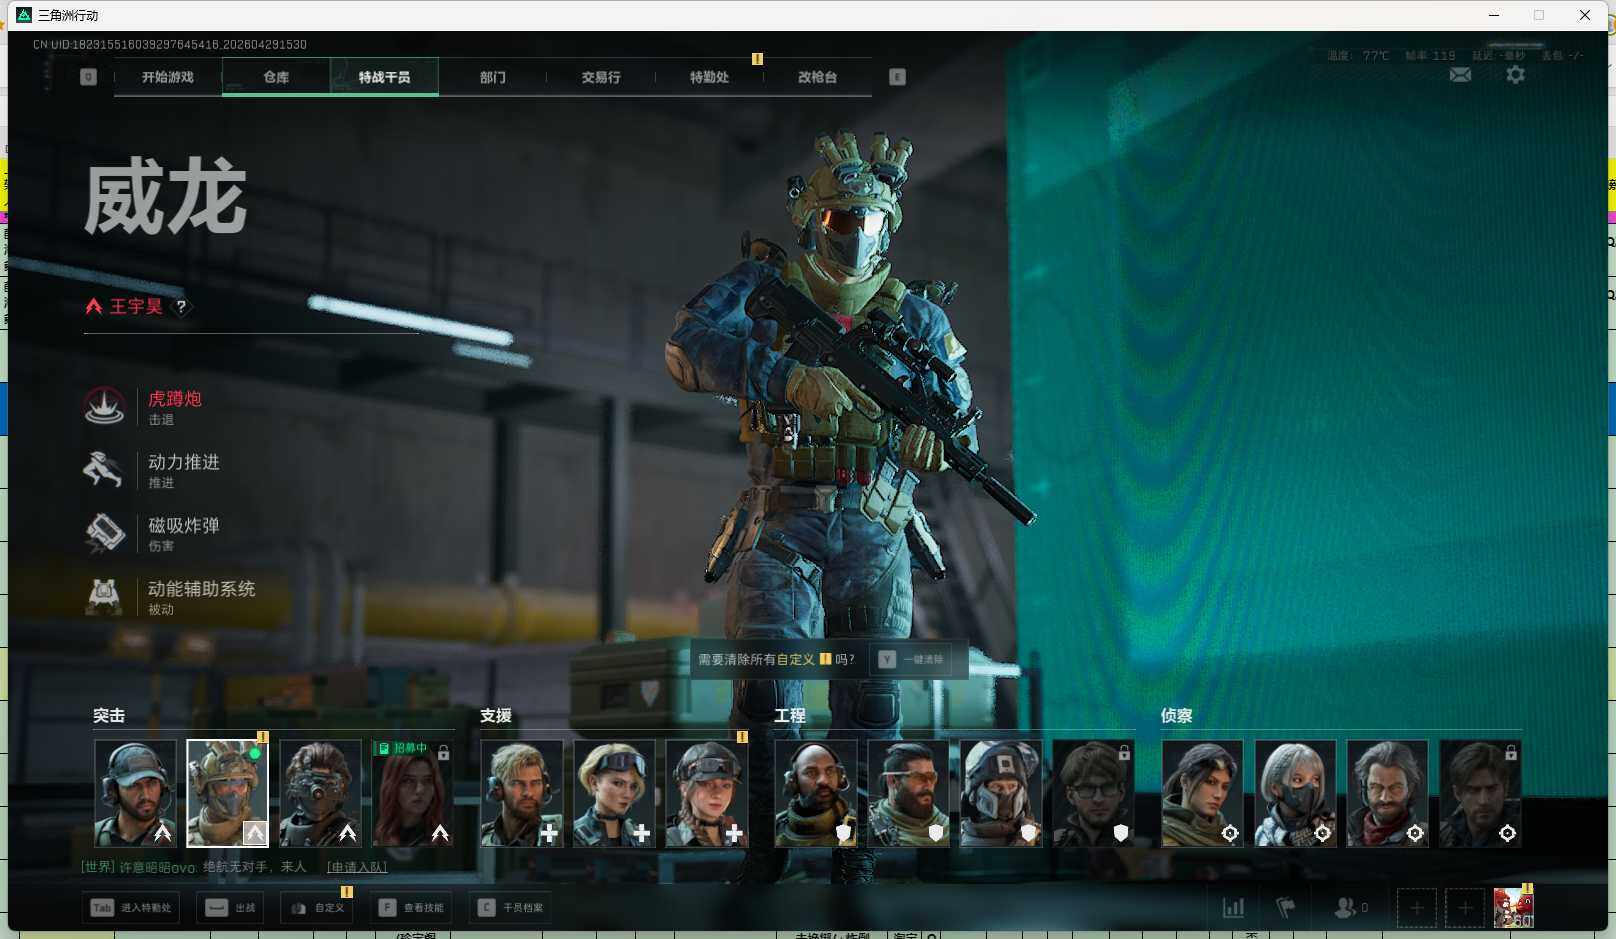The height and width of the screenshot is (939, 1616).
Task: Click the 一键清除 button
Action: click(x=911, y=660)
